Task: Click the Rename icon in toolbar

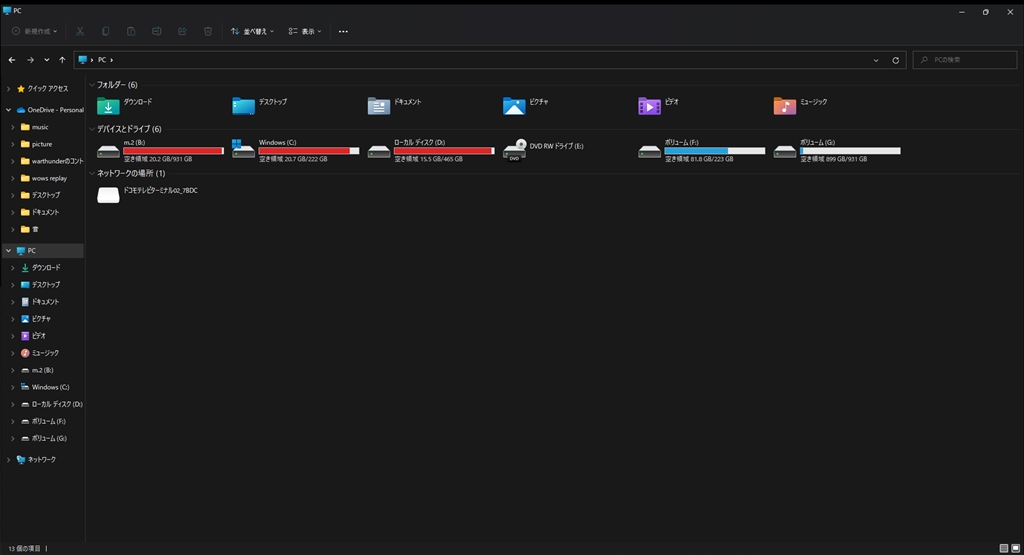Action: 157,31
